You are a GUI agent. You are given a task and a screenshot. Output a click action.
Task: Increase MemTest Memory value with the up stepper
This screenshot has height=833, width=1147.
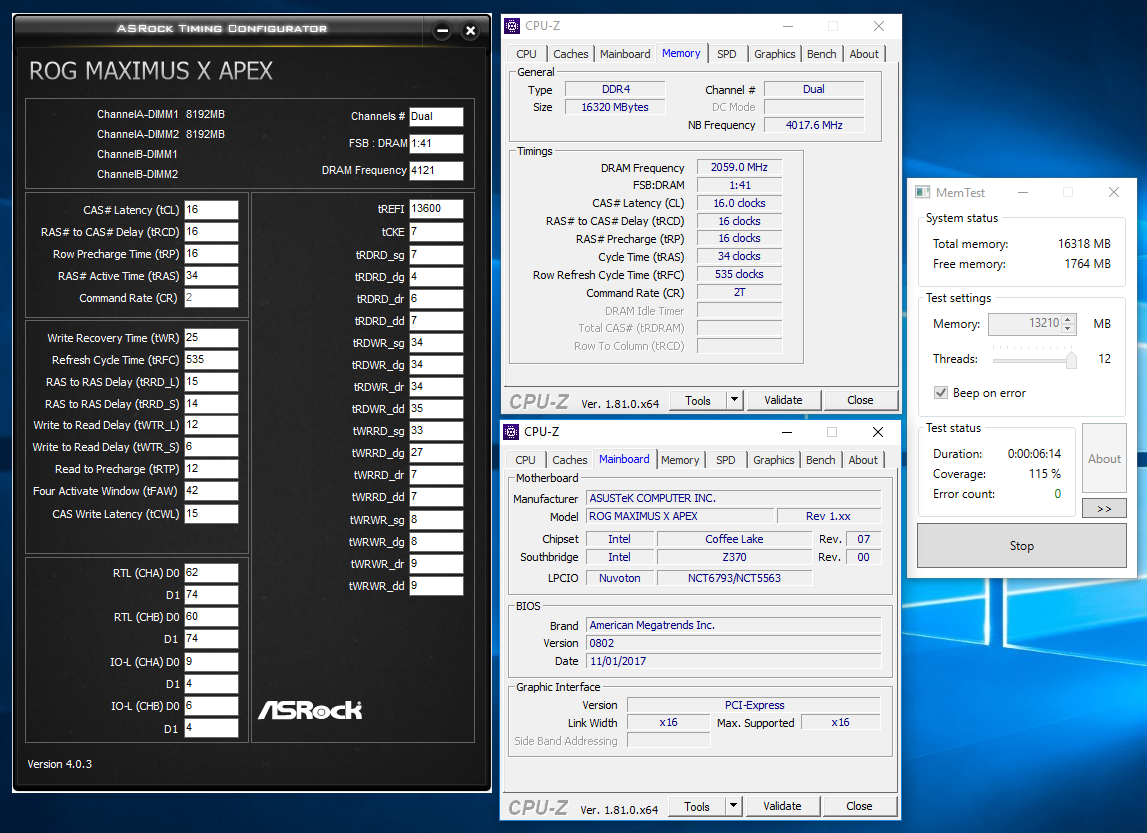click(x=1069, y=319)
